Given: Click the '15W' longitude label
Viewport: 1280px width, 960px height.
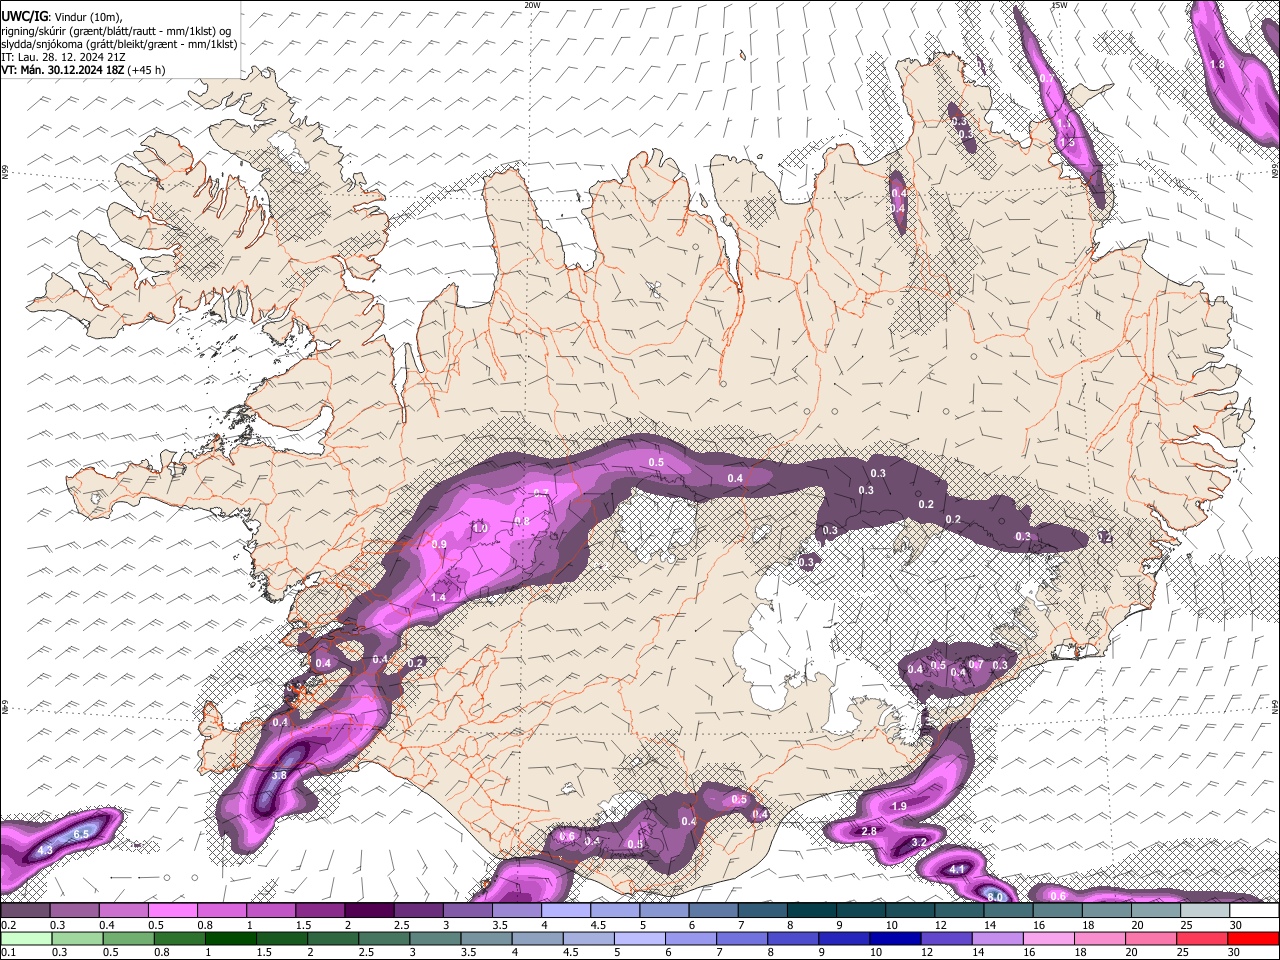Looking at the screenshot, I should click(x=1059, y=5).
